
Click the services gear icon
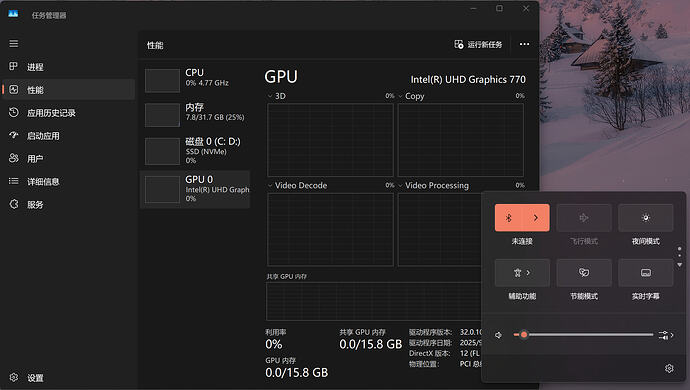point(14,204)
